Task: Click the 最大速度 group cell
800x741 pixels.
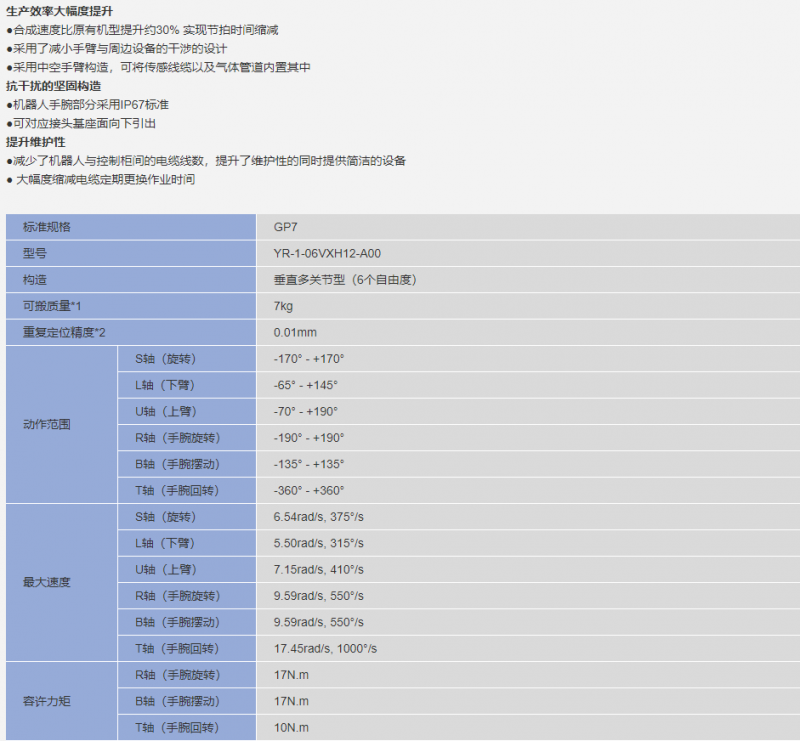Action: [x=61, y=582]
